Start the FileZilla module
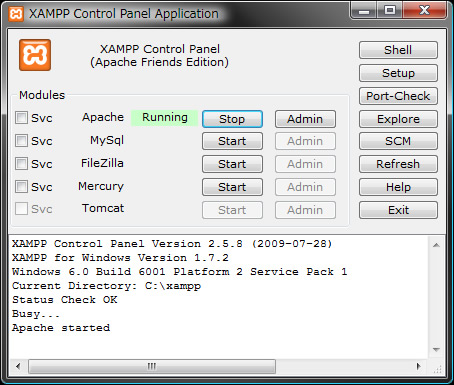 (x=232, y=164)
